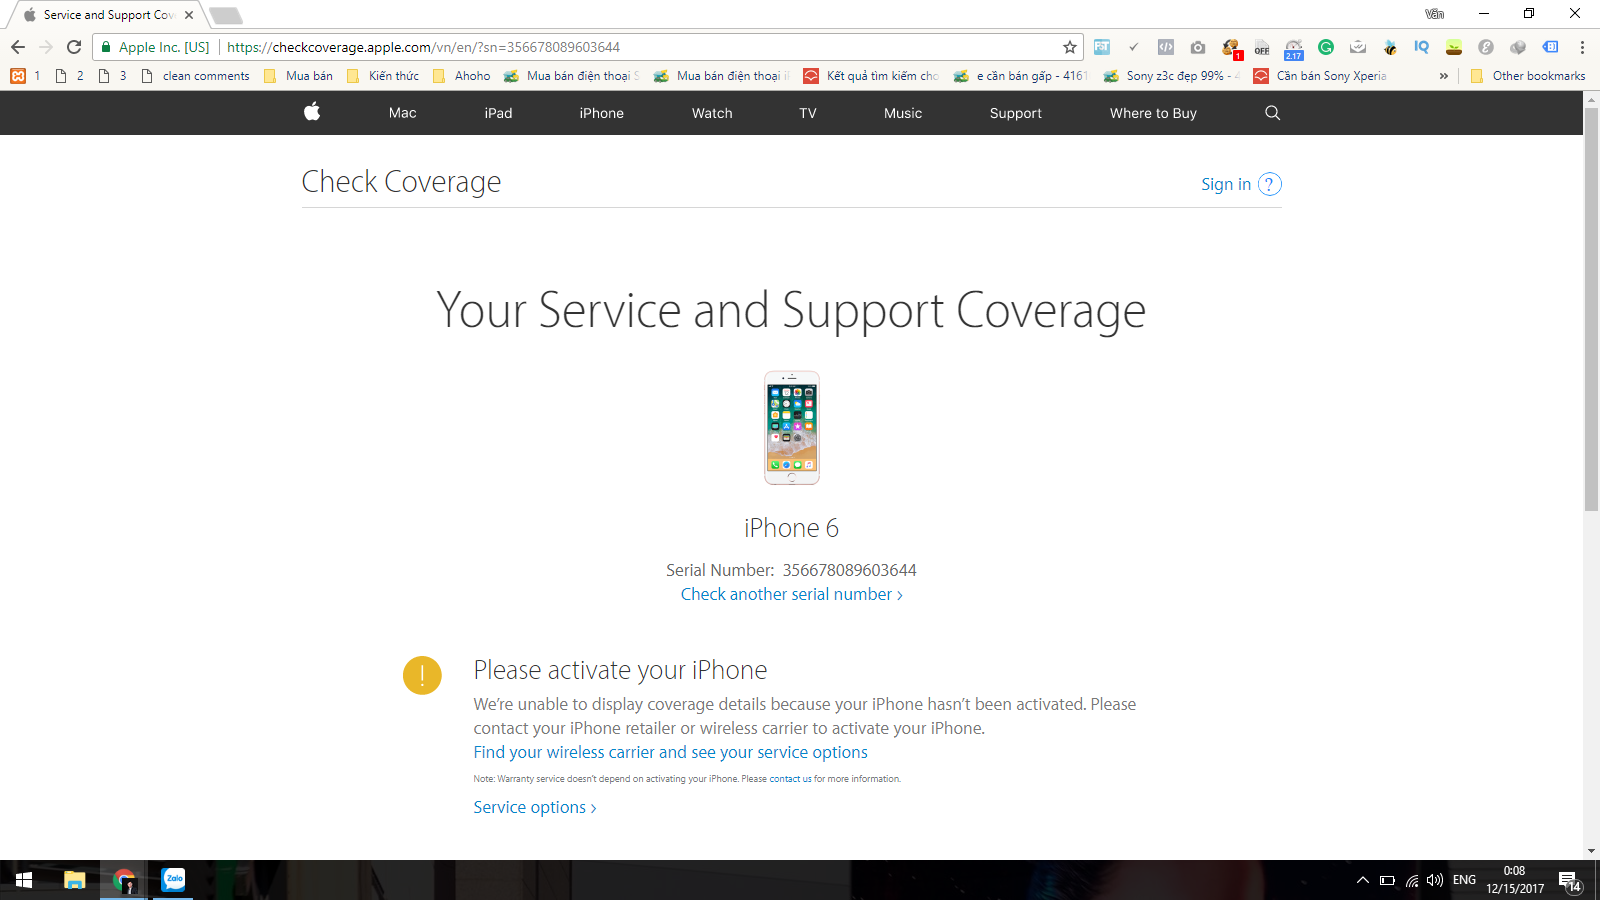Click Find your wireless carrier link
The width and height of the screenshot is (1600, 900).
670,752
